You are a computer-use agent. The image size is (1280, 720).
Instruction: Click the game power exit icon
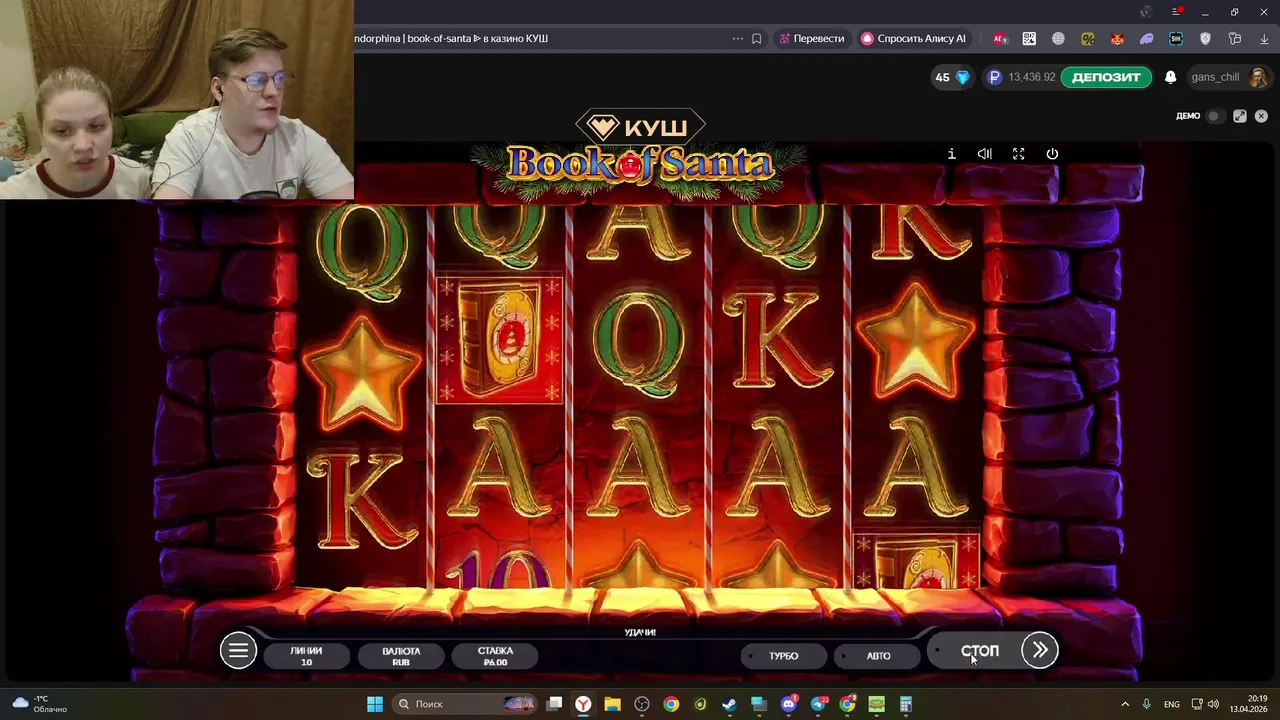pos(1052,154)
